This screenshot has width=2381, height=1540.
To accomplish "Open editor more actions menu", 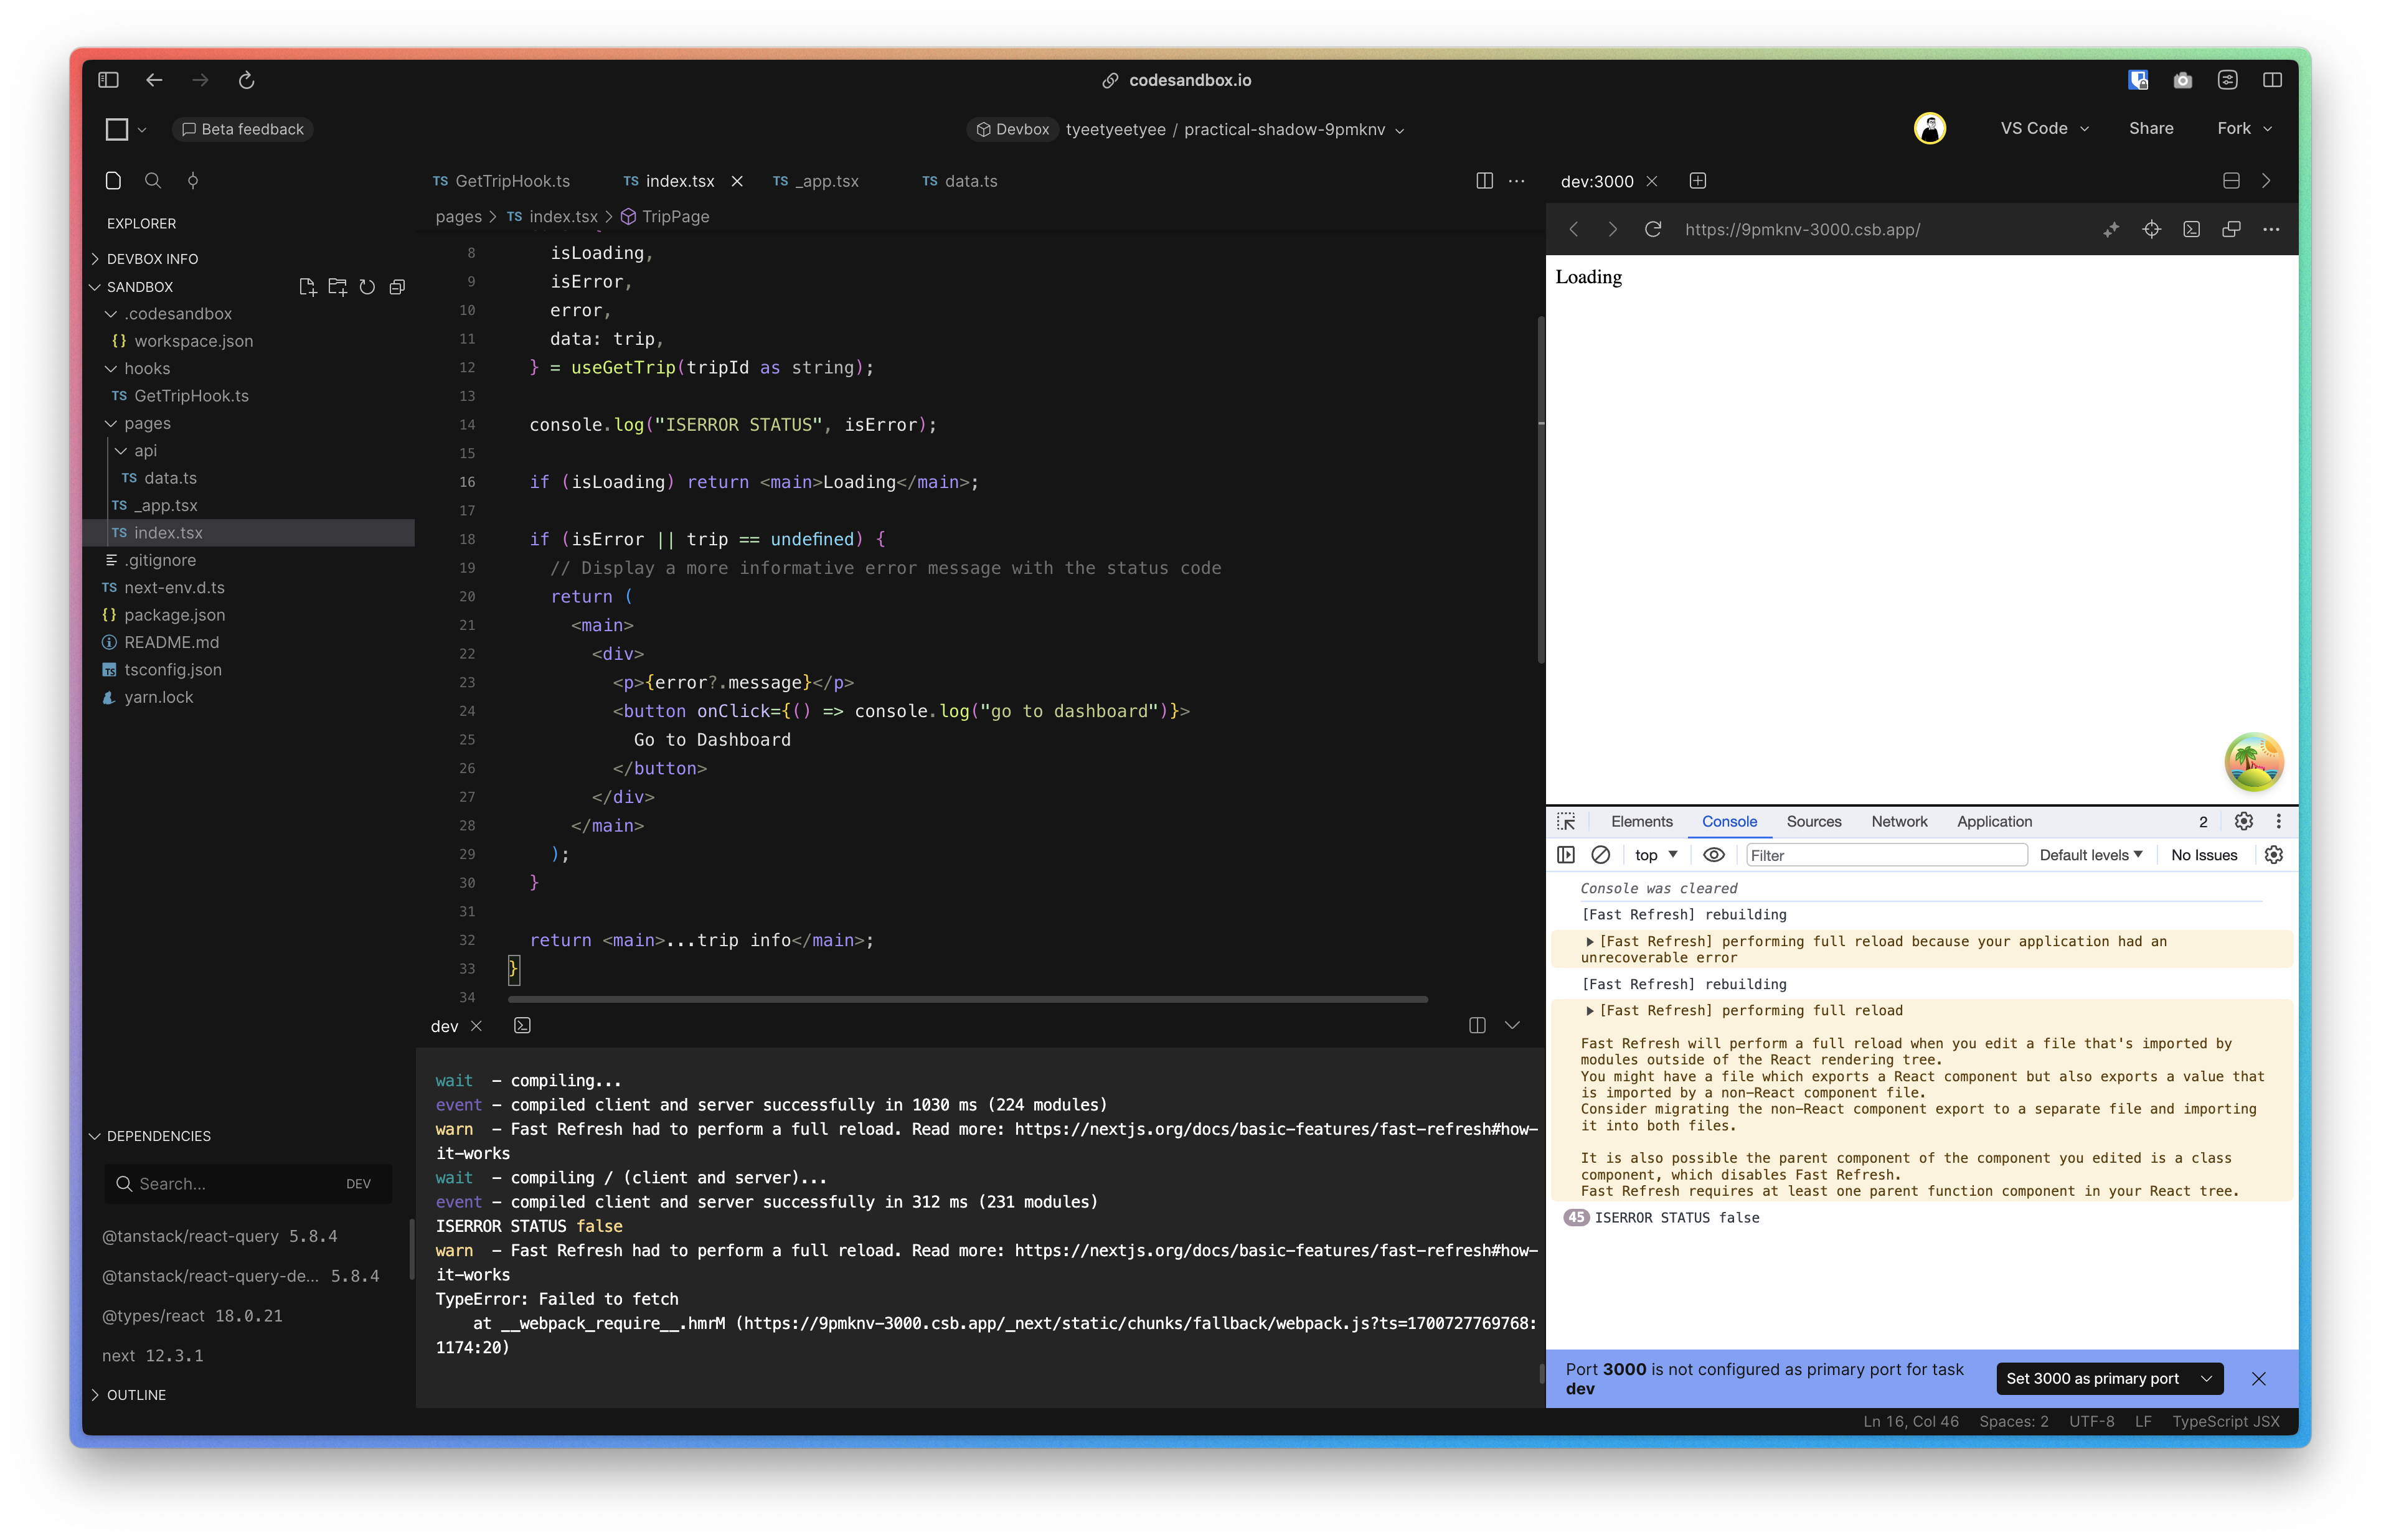I will point(1517,181).
